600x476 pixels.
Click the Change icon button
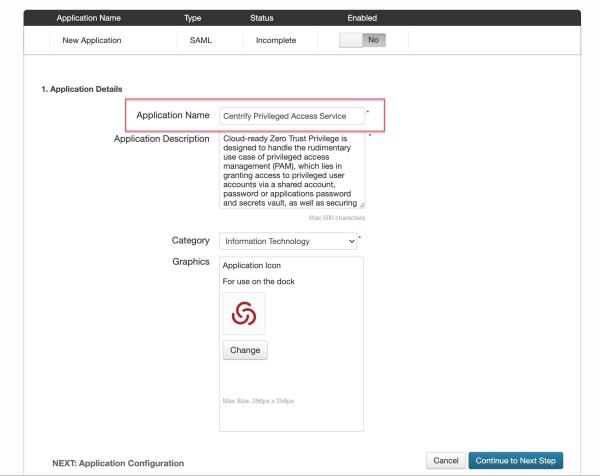pyautogui.click(x=245, y=350)
